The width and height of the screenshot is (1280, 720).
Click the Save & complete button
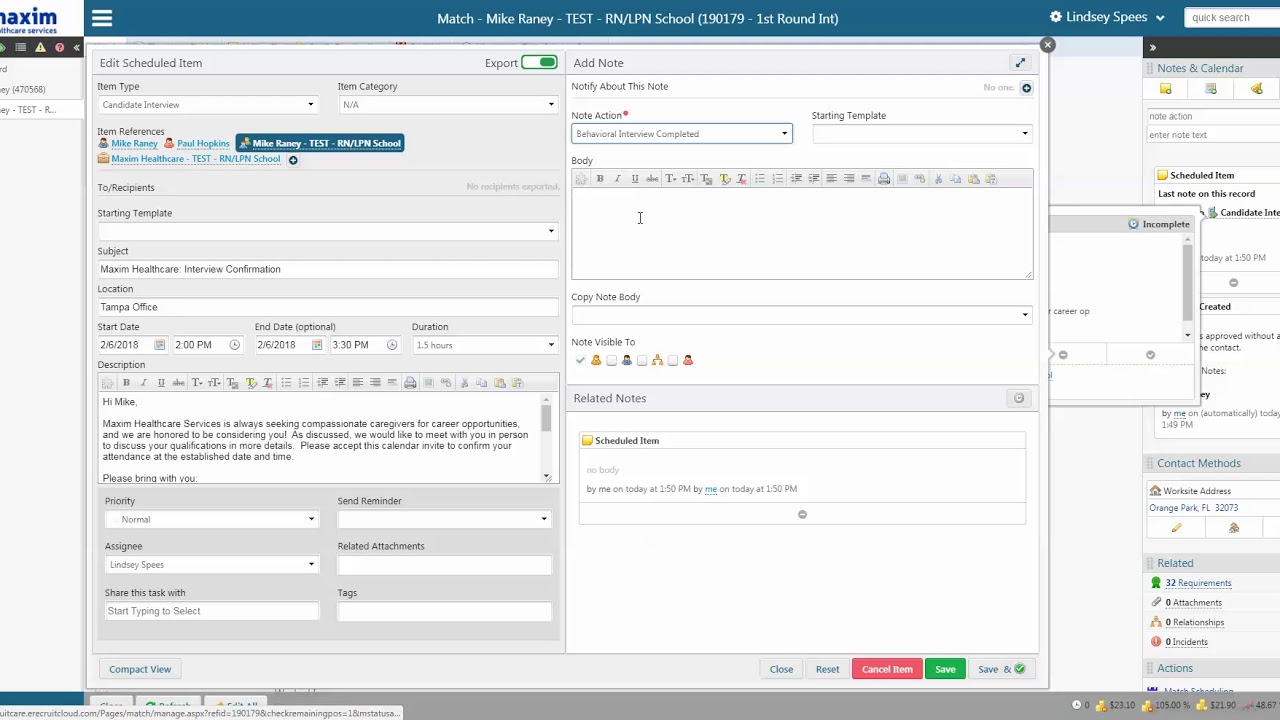(x=1002, y=669)
